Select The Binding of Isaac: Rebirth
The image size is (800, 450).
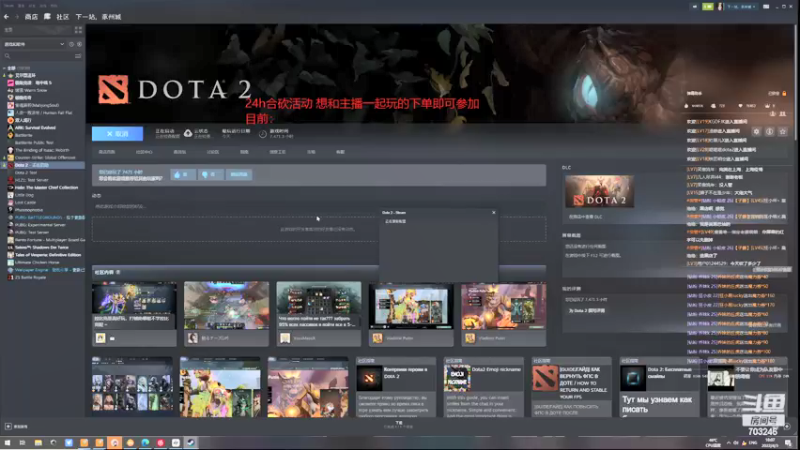click(42, 150)
